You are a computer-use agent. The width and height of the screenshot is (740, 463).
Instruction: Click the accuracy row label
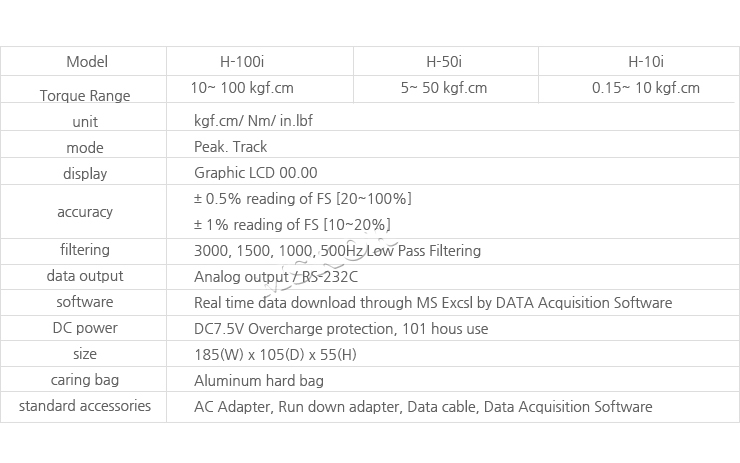click(85, 212)
